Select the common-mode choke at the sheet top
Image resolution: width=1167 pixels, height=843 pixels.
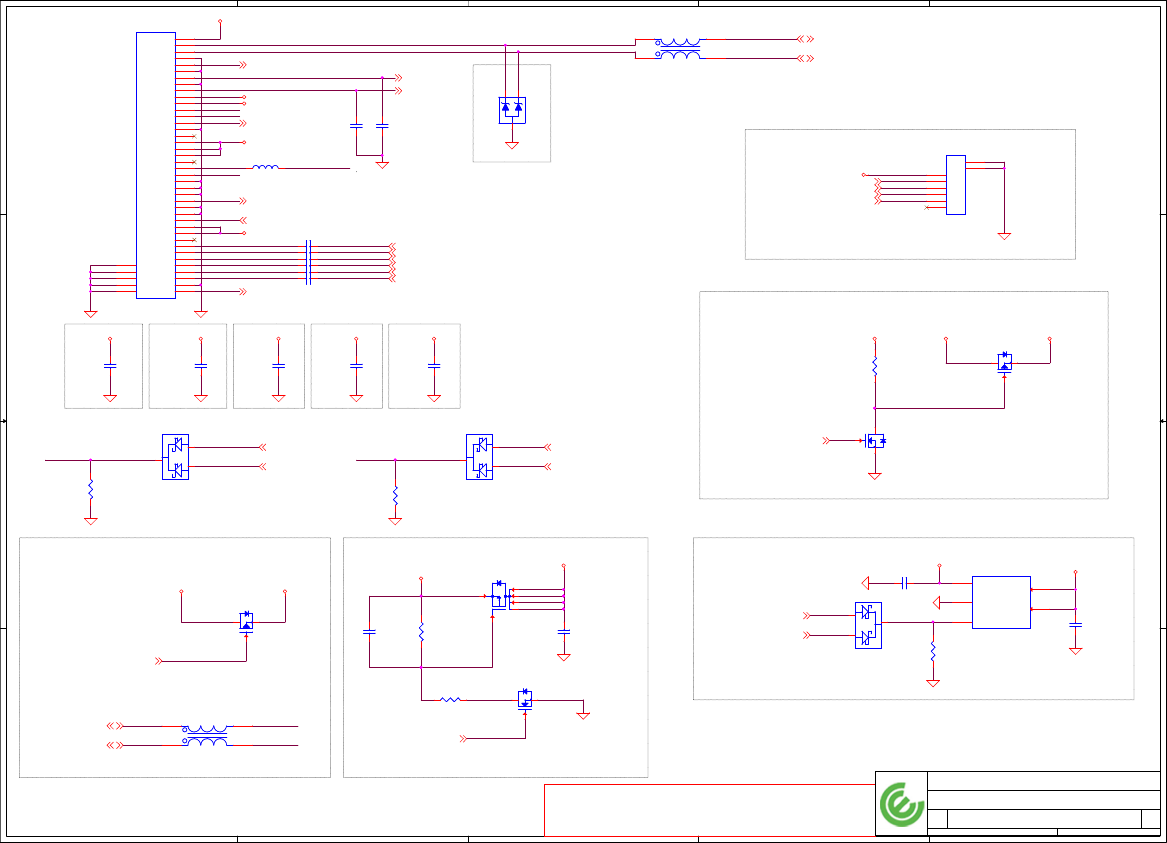click(678, 49)
